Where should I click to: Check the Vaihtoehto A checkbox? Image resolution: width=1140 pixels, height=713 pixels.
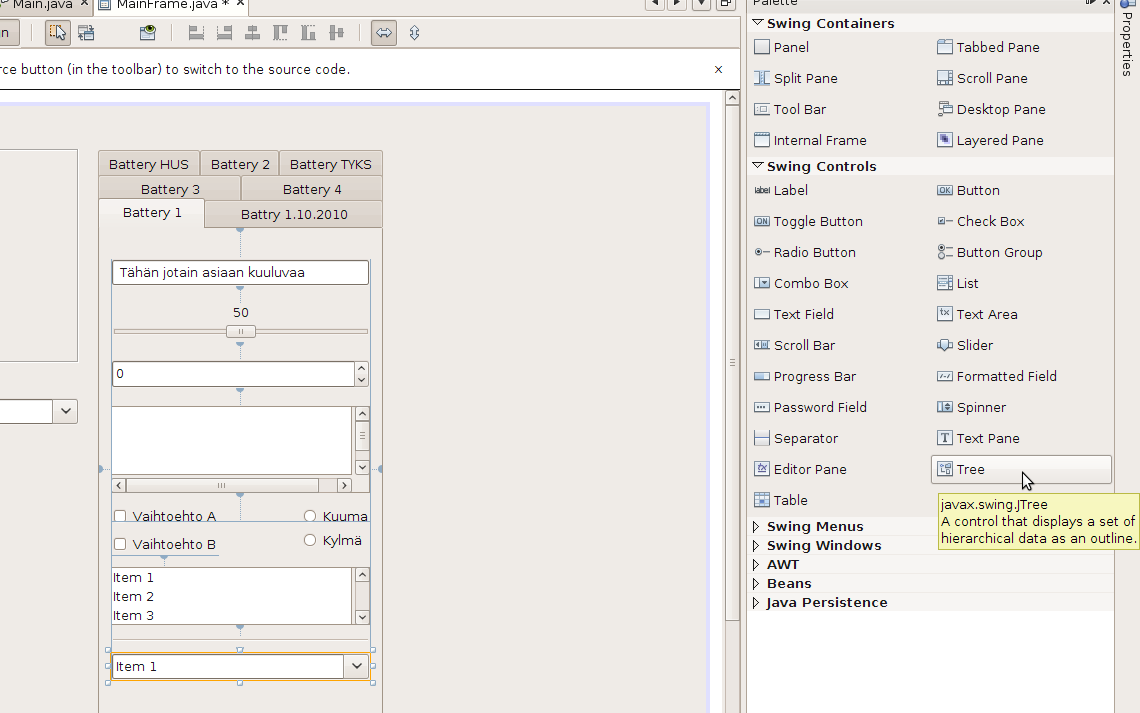tap(121, 516)
